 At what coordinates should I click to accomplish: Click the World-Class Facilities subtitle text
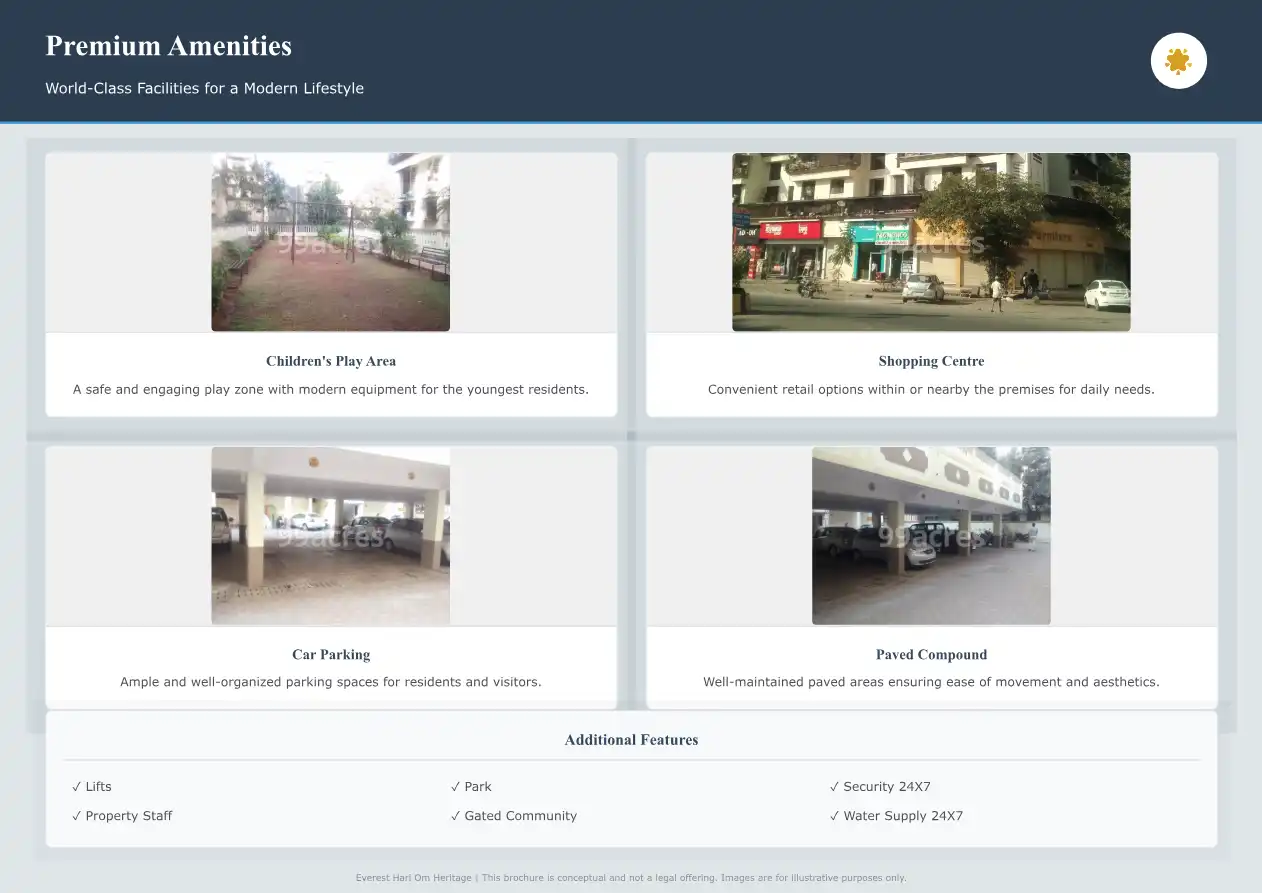(204, 88)
